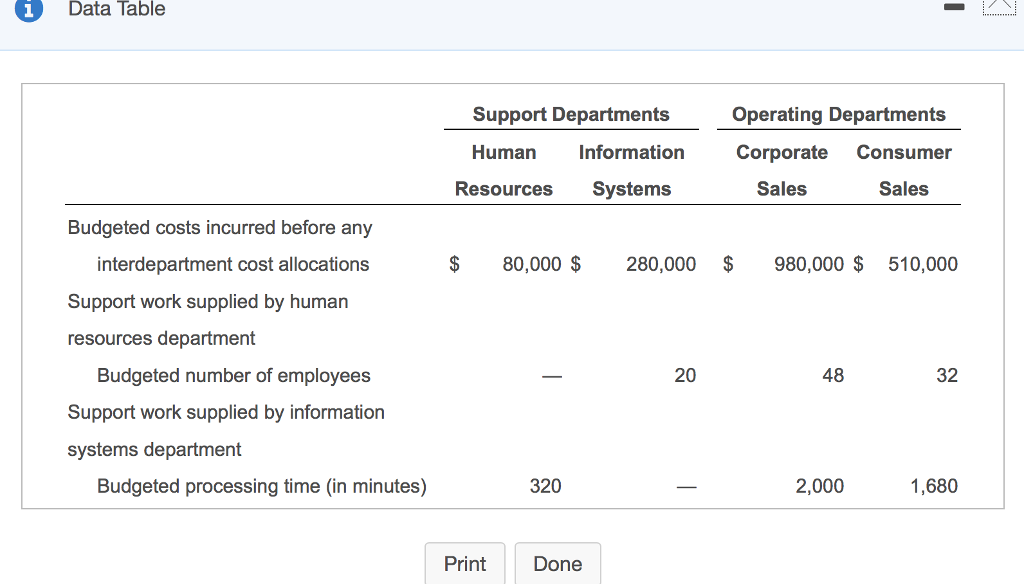The image size is (1024, 584).
Task: Click the 80,000 budgeted cost value
Action: click(532, 264)
